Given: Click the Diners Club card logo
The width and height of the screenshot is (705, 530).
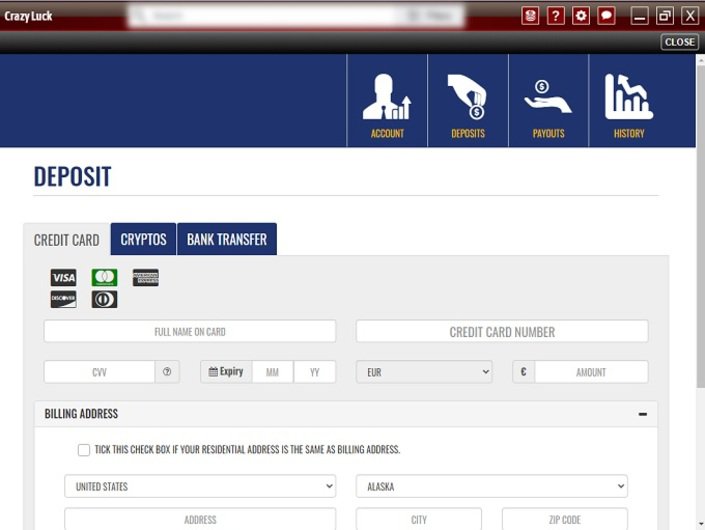Looking at the screenshot, I should click(x=104, y=299).
